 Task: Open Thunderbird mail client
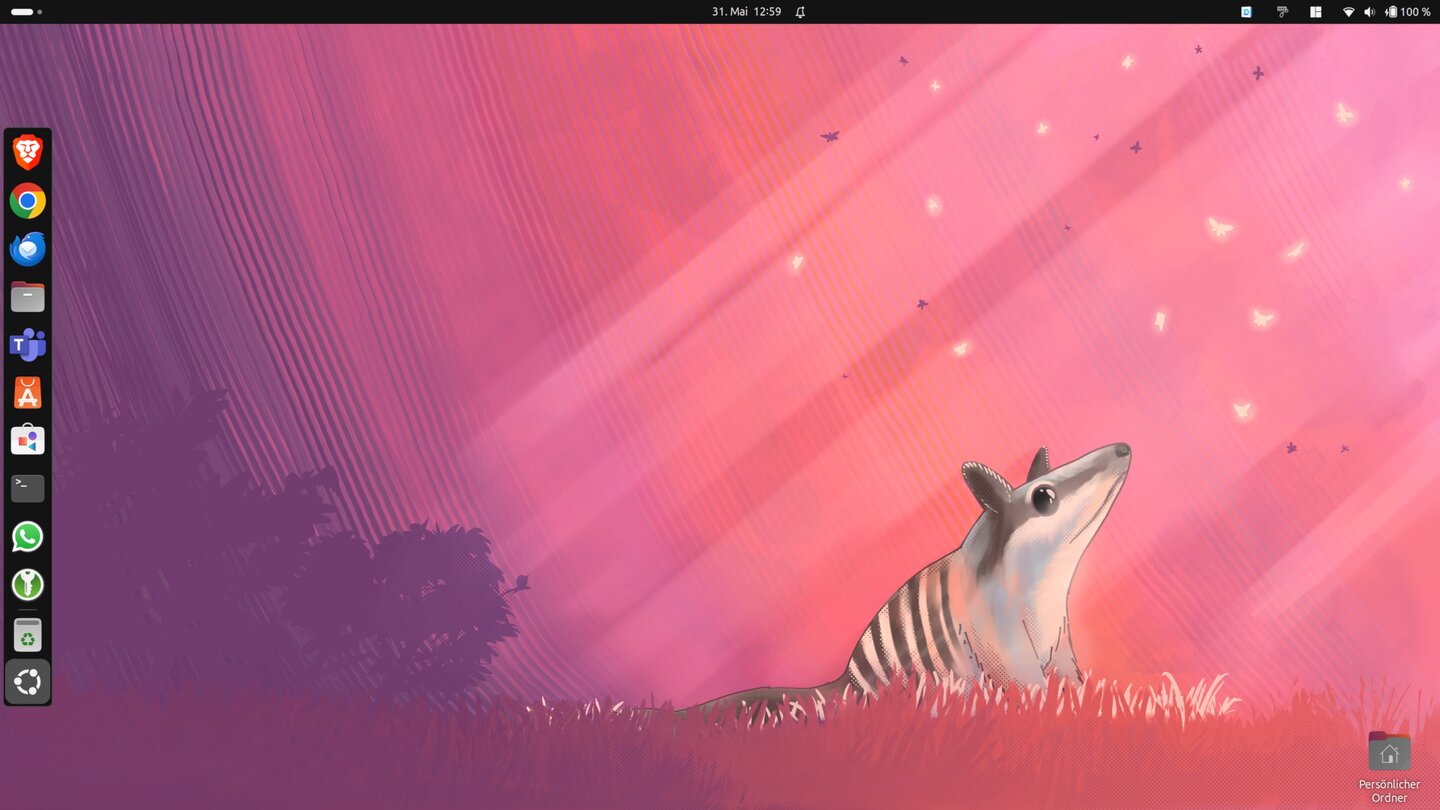coord(28,249)
